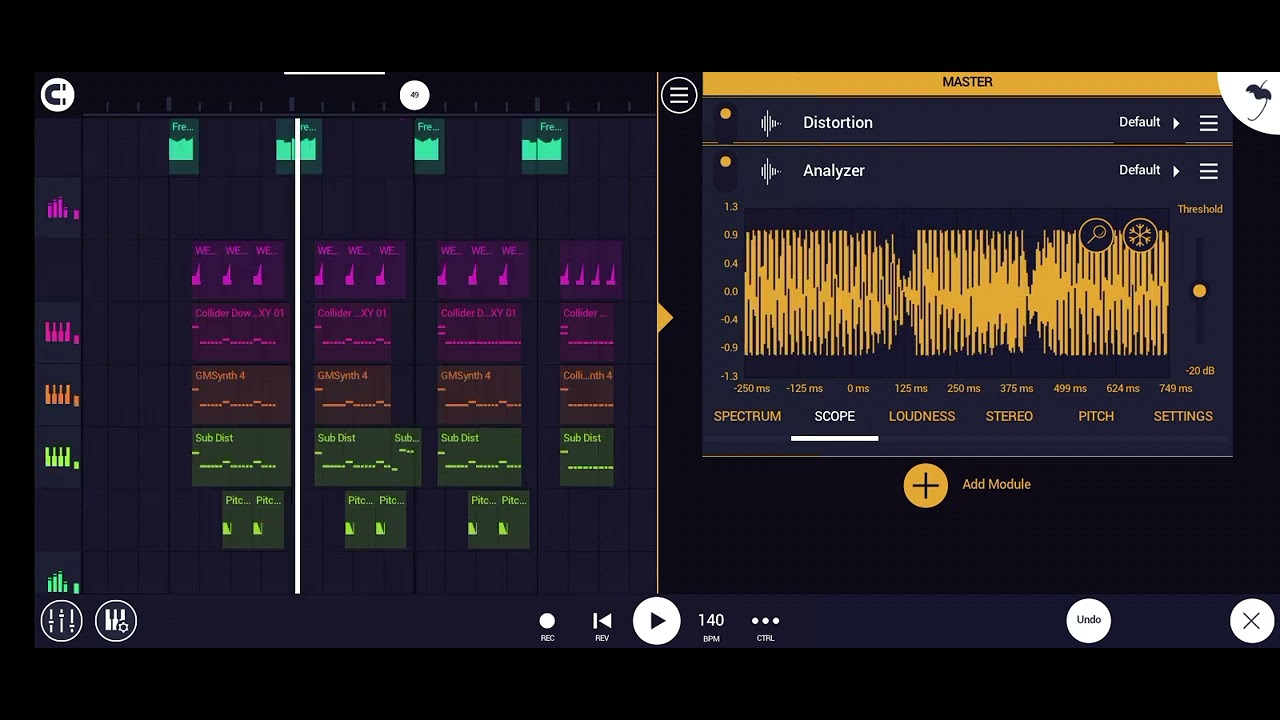Open the rack panel hamburger menu

coord(679,96)
